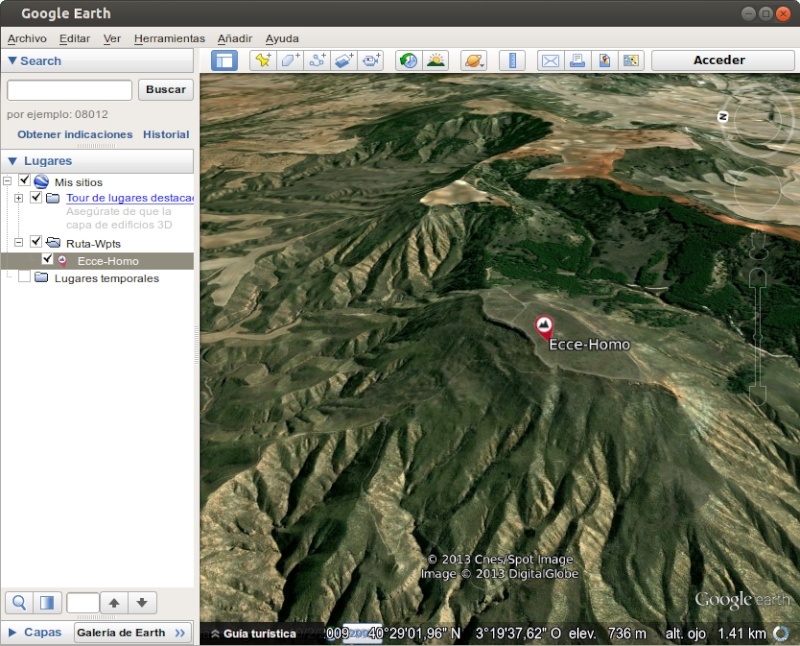Expand the Tour de lugares destacados node

click(x=18, y=197)
